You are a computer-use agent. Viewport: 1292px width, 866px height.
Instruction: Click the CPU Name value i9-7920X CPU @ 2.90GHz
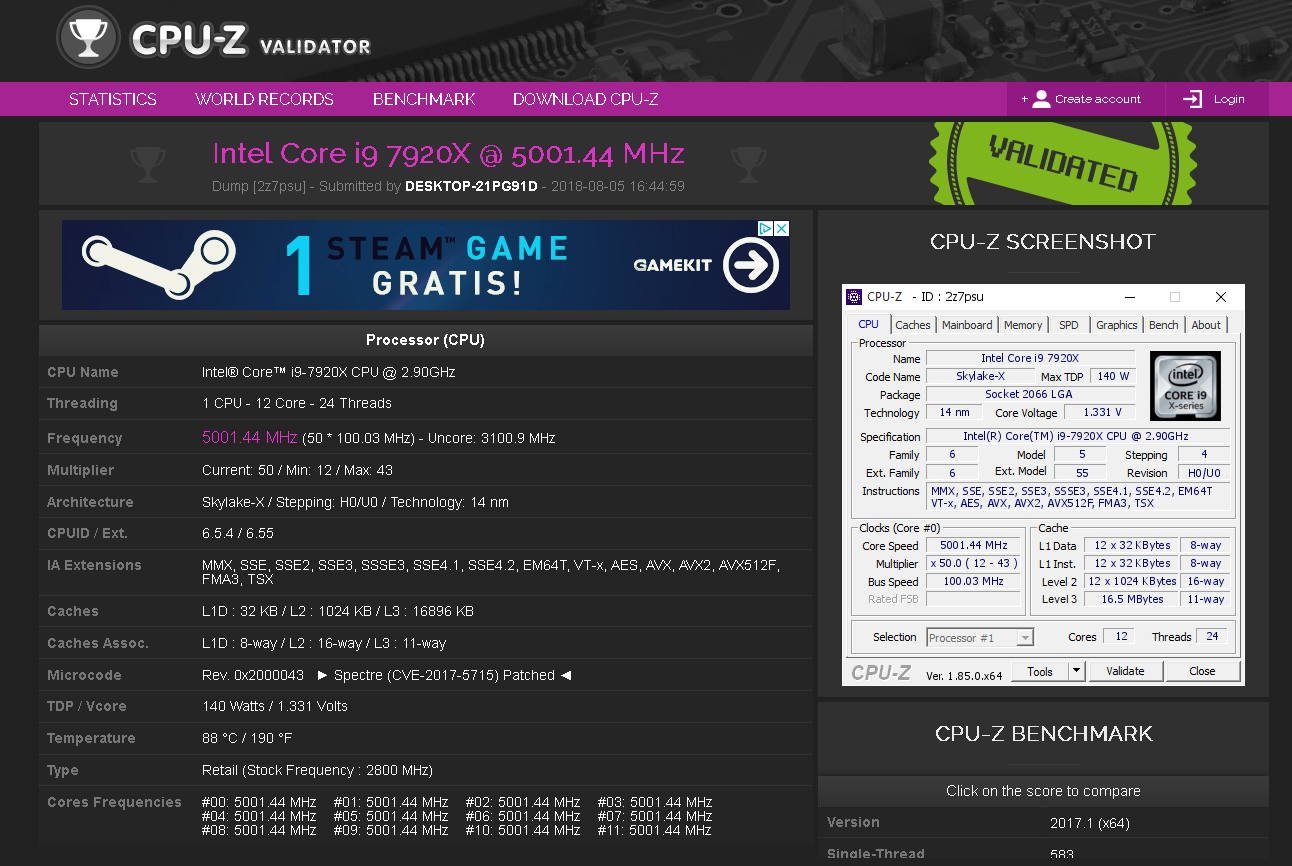coord(329,372)
